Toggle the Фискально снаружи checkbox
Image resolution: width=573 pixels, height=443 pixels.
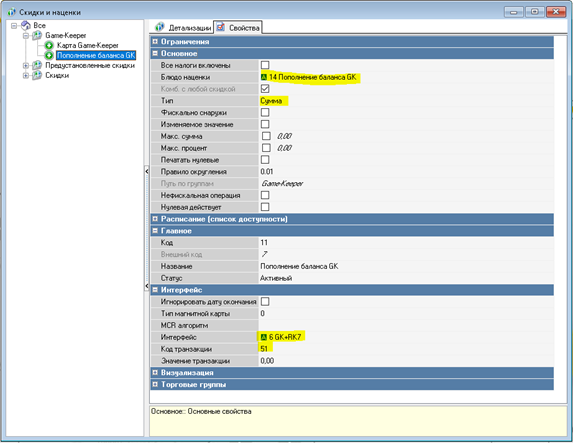[265, 112]
